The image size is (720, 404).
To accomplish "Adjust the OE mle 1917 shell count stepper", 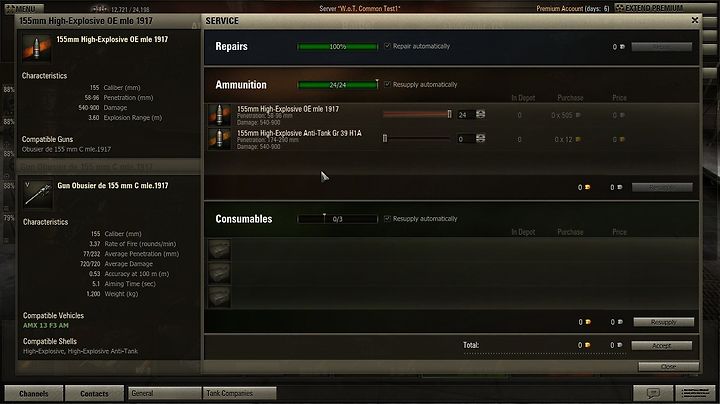I will click(480, 114).
